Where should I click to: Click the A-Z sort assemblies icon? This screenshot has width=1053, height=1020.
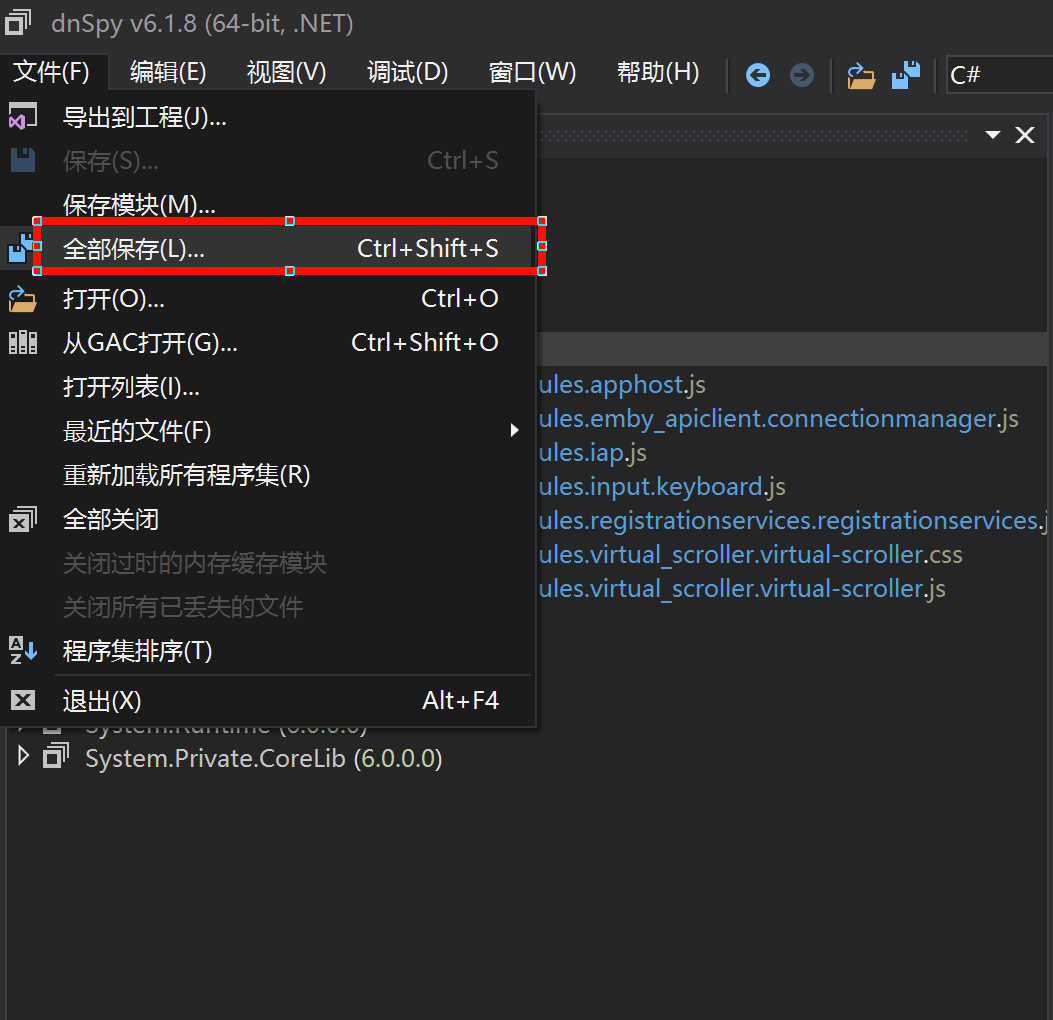[x=22, y=651]
